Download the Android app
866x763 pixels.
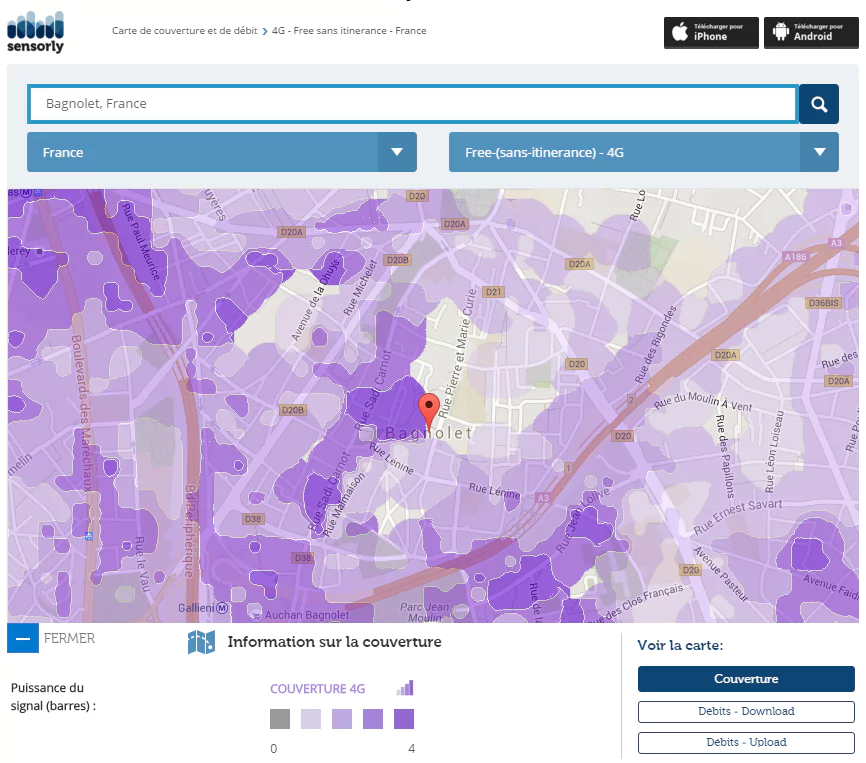811,32
